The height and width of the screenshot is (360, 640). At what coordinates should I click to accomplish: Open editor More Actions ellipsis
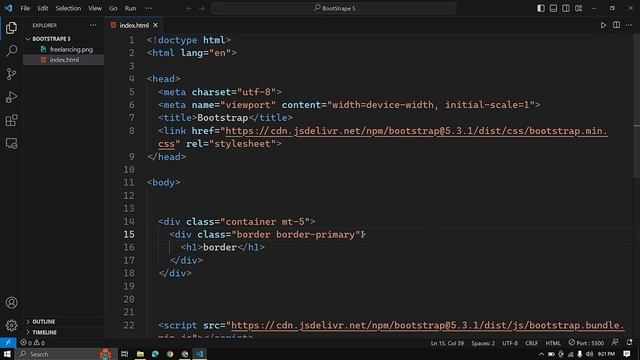629,25
